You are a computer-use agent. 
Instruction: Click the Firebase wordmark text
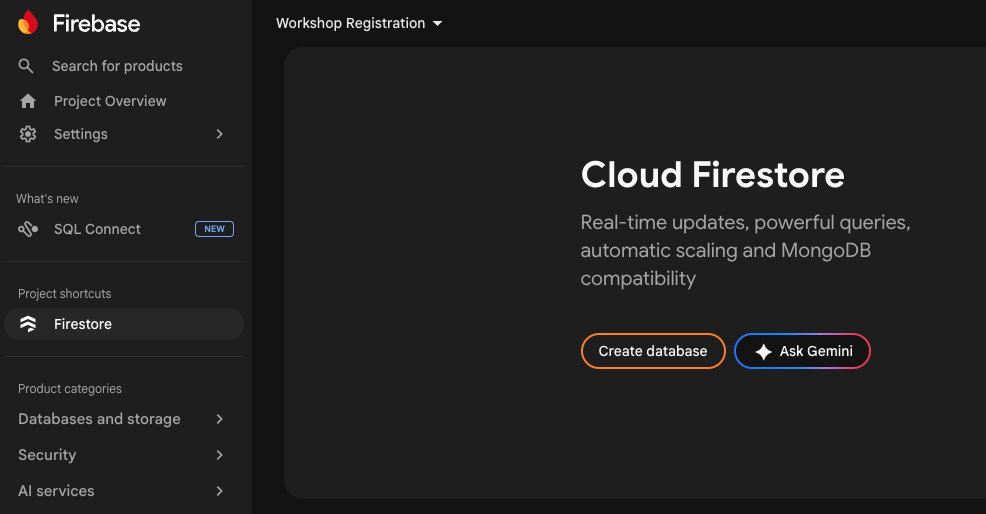pos(96,24)
